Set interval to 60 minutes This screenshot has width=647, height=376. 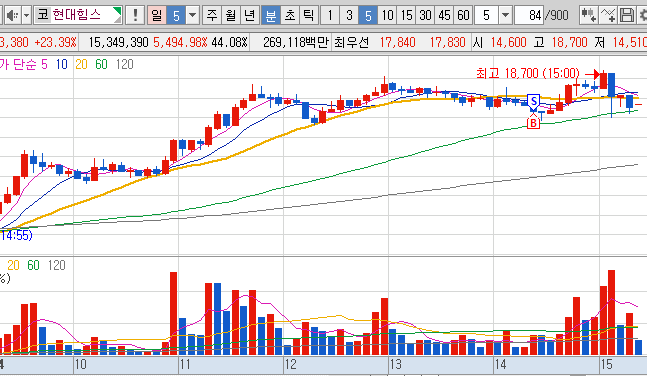[x=463, y=16]
